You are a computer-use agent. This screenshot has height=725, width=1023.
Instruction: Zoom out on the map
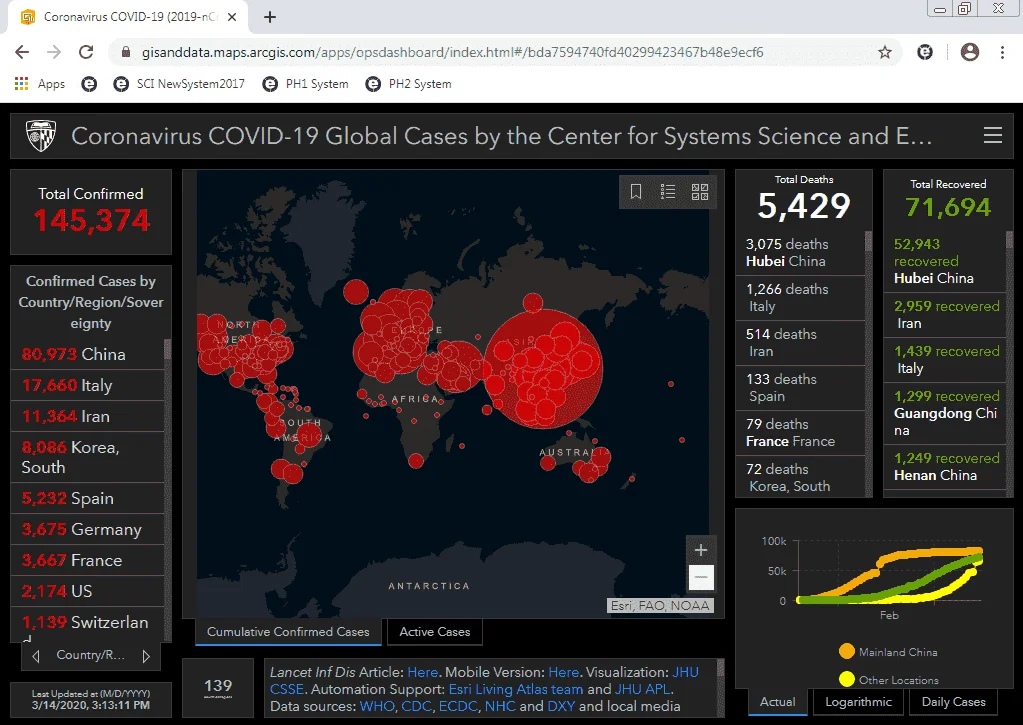point(701,578)
